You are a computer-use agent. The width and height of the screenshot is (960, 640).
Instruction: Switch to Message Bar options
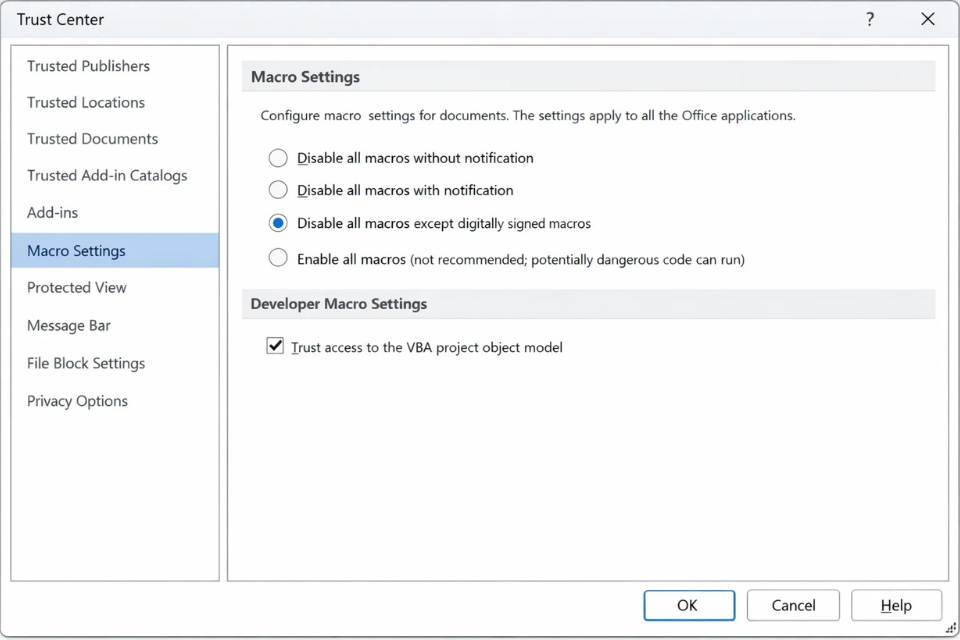tap(69, 325)
